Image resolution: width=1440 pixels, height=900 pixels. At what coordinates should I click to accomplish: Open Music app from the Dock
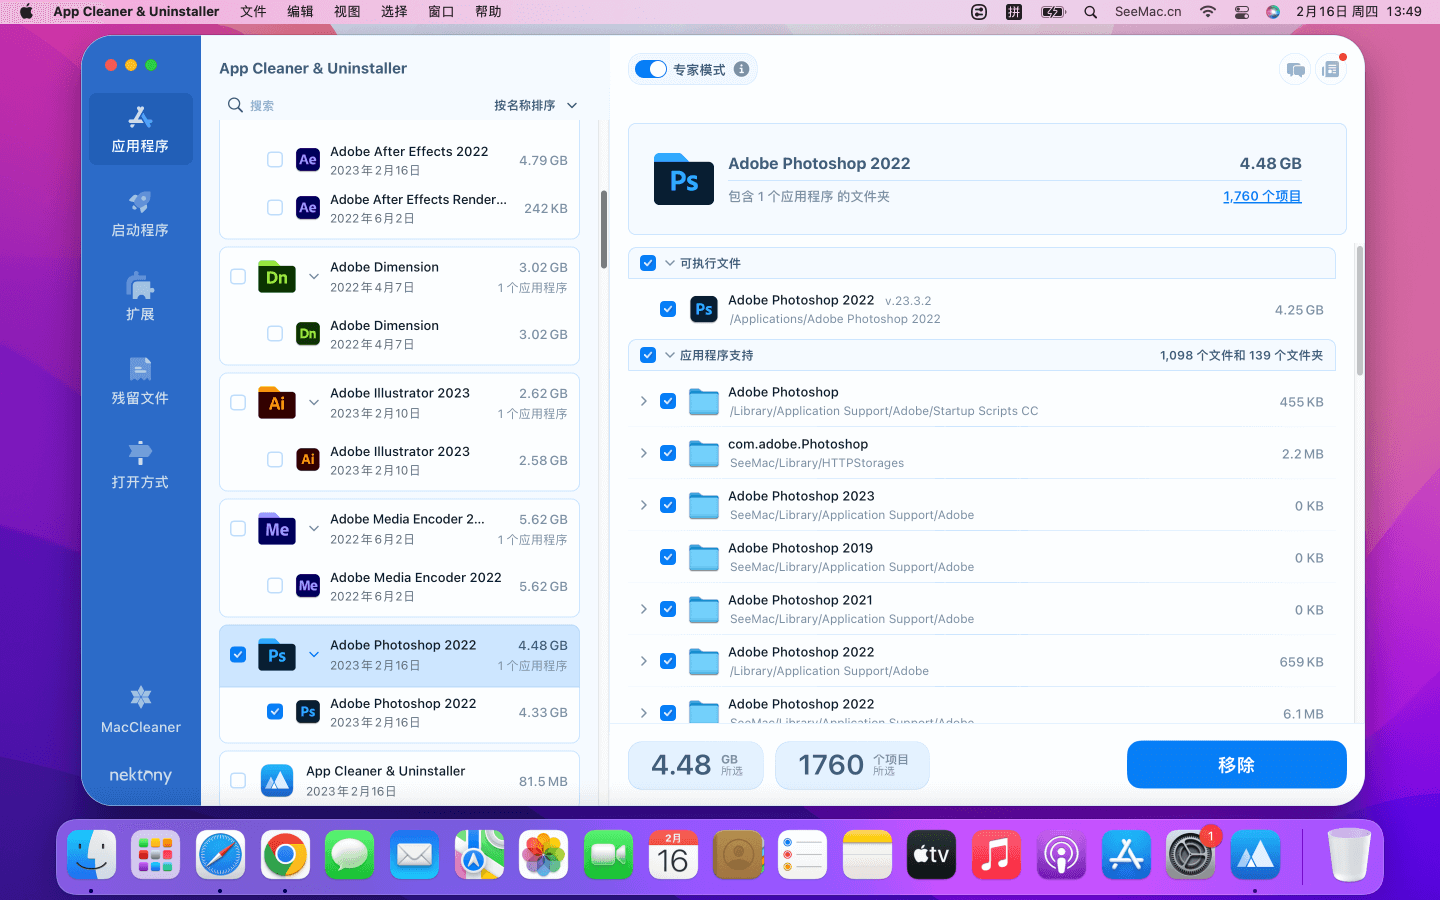(x=996, y=855)
